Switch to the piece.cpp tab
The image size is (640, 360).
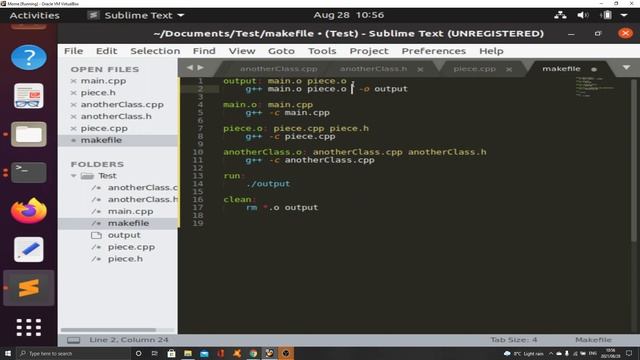[475, 69]
